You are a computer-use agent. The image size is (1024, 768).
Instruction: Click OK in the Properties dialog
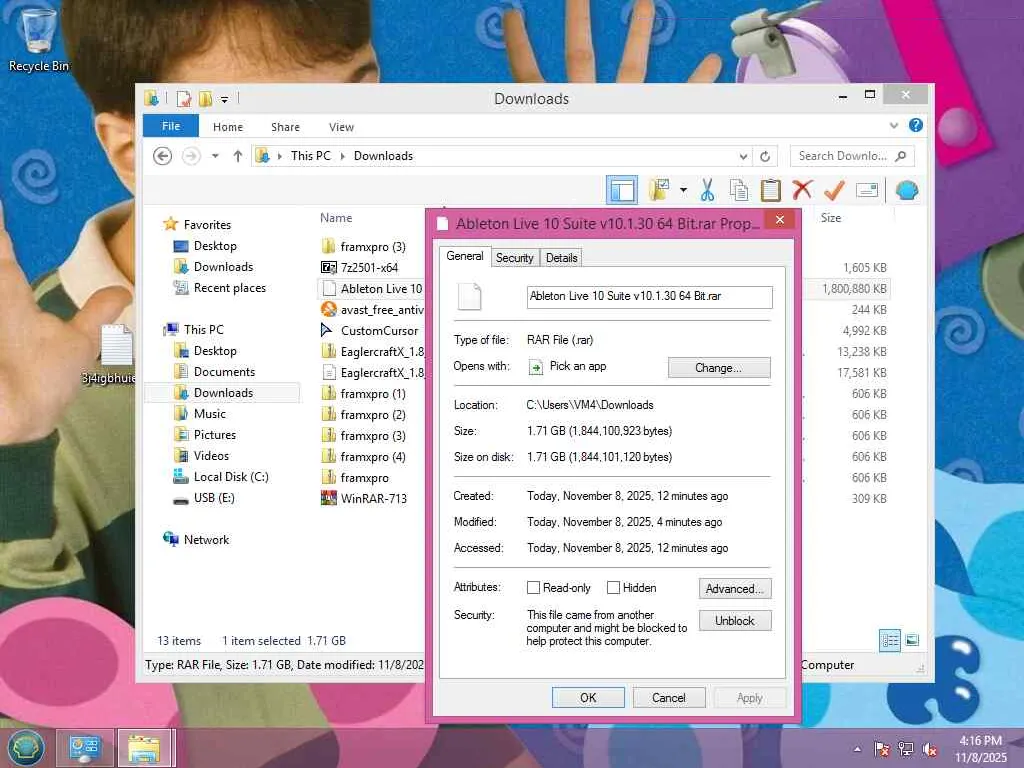pyautogui.click(x=588, y=697)
